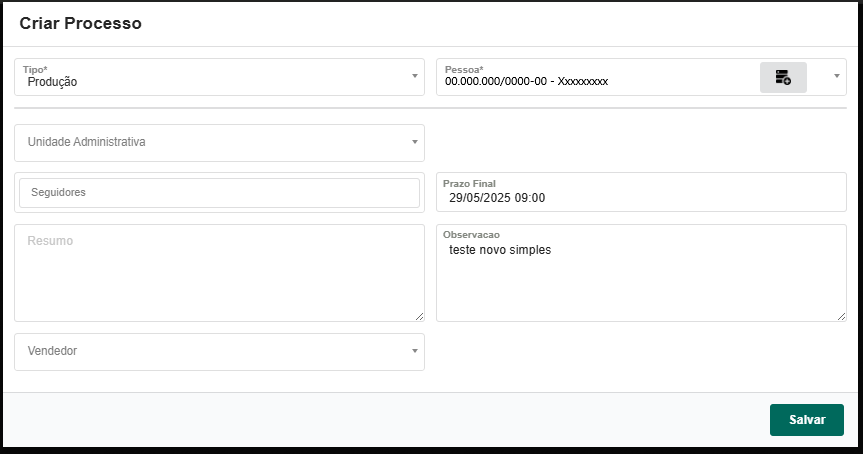
Task: Open the Unidade Administrativa dropdown arrow
Action: [x=415, y=142]
